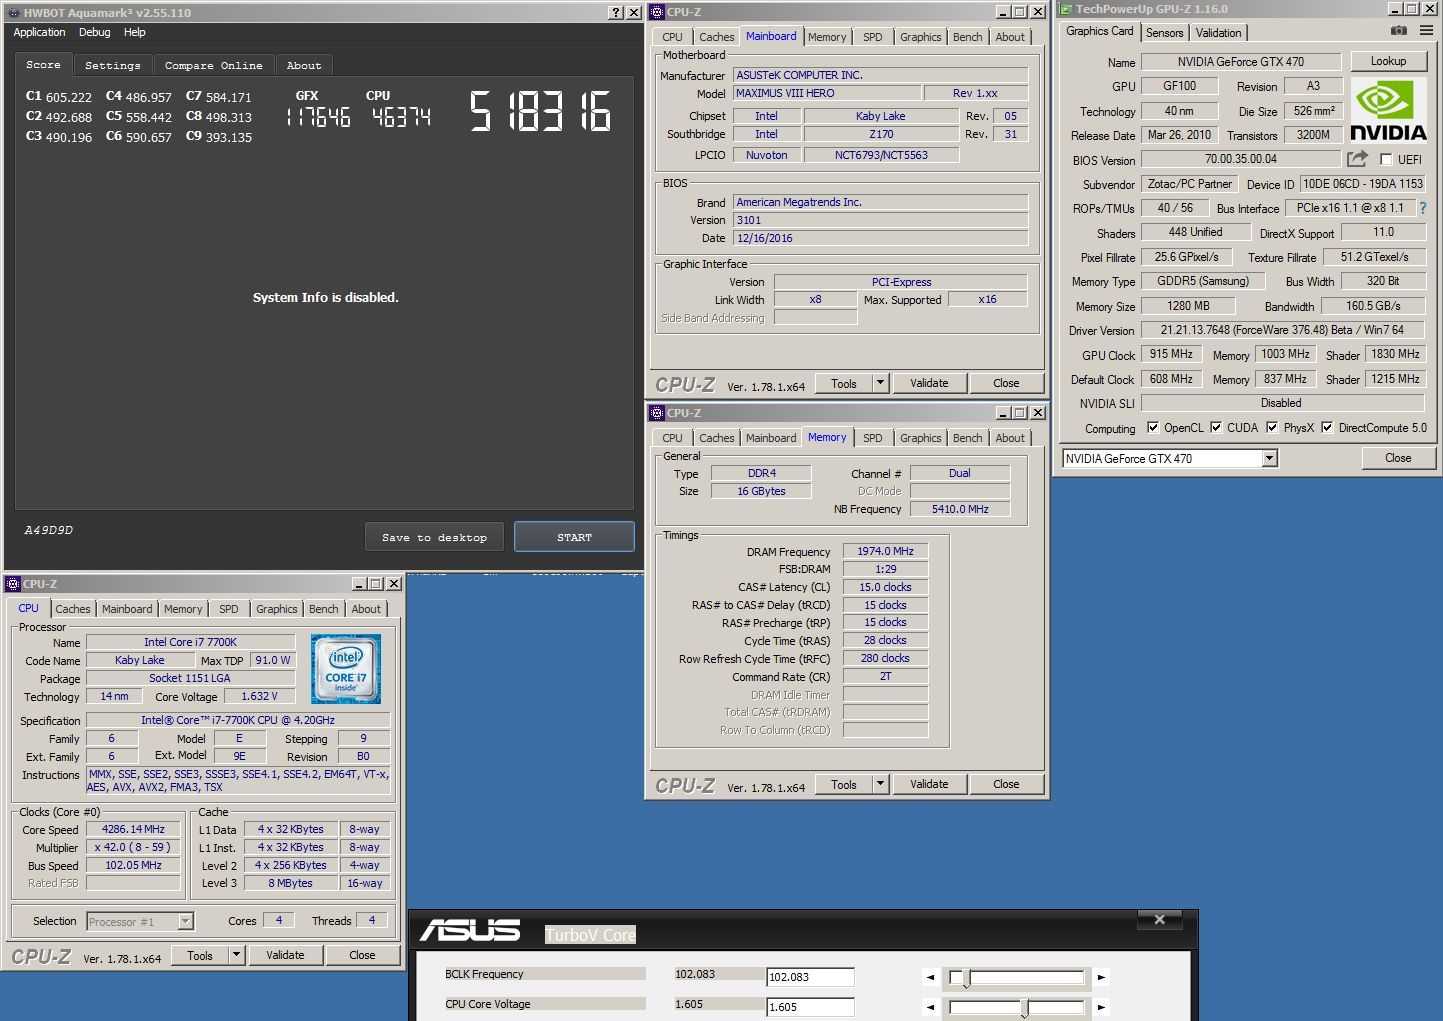Select the Score tab in Aquamark

[x=43, y=64]
